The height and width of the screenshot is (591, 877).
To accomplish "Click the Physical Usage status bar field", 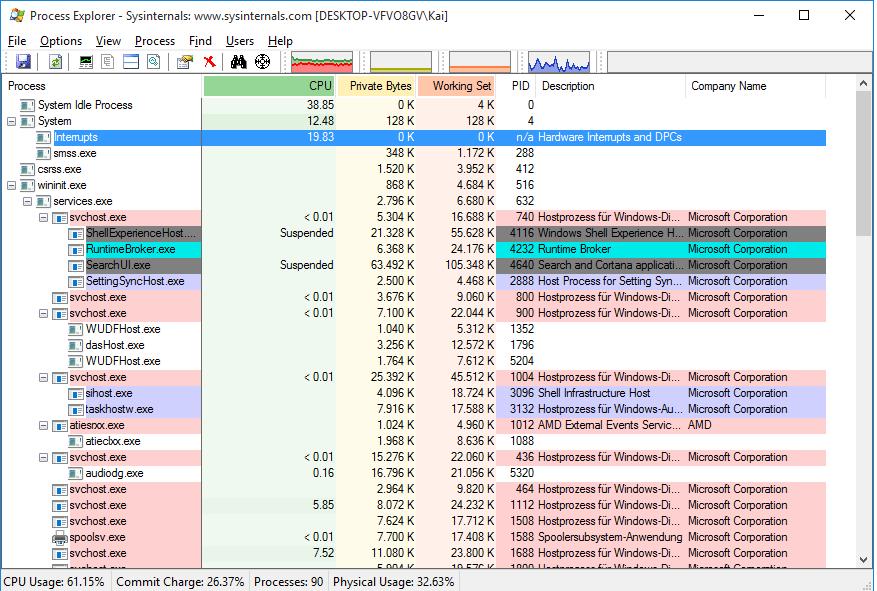I will pos(394,582).
